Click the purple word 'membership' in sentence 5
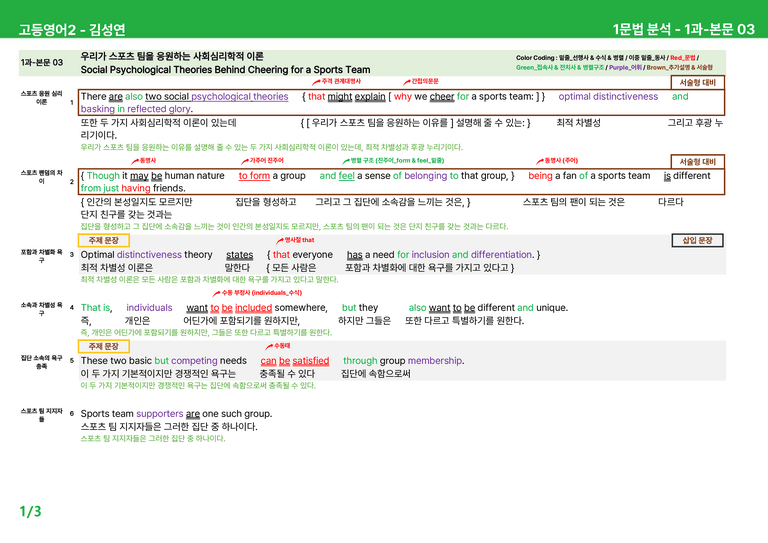The height and width of the screenshot is (543, 768). [x=435, y=361]
